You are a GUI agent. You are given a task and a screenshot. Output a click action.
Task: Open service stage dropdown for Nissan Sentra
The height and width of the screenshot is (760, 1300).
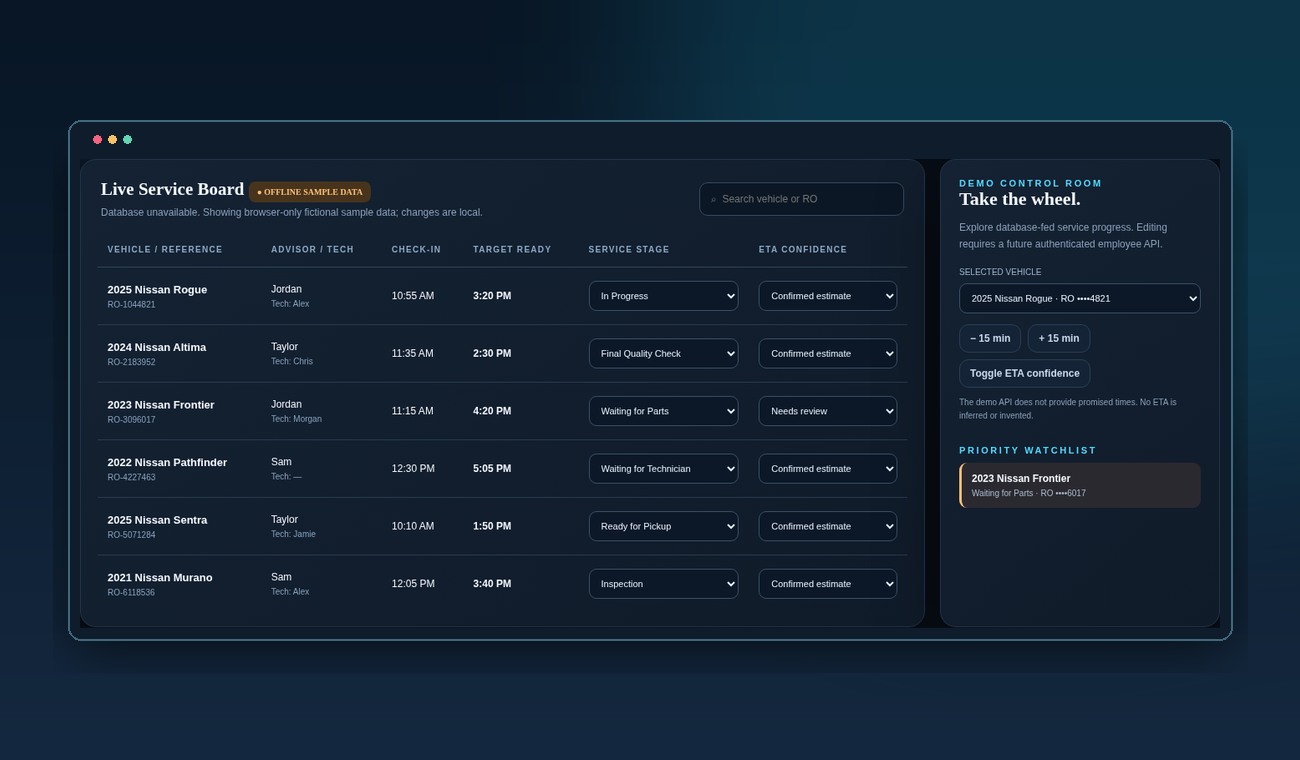(x=664, y=527)
